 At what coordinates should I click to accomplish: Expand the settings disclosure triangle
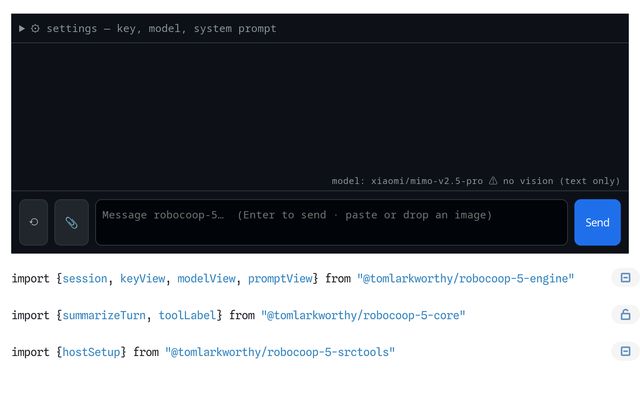pos(22,29)
